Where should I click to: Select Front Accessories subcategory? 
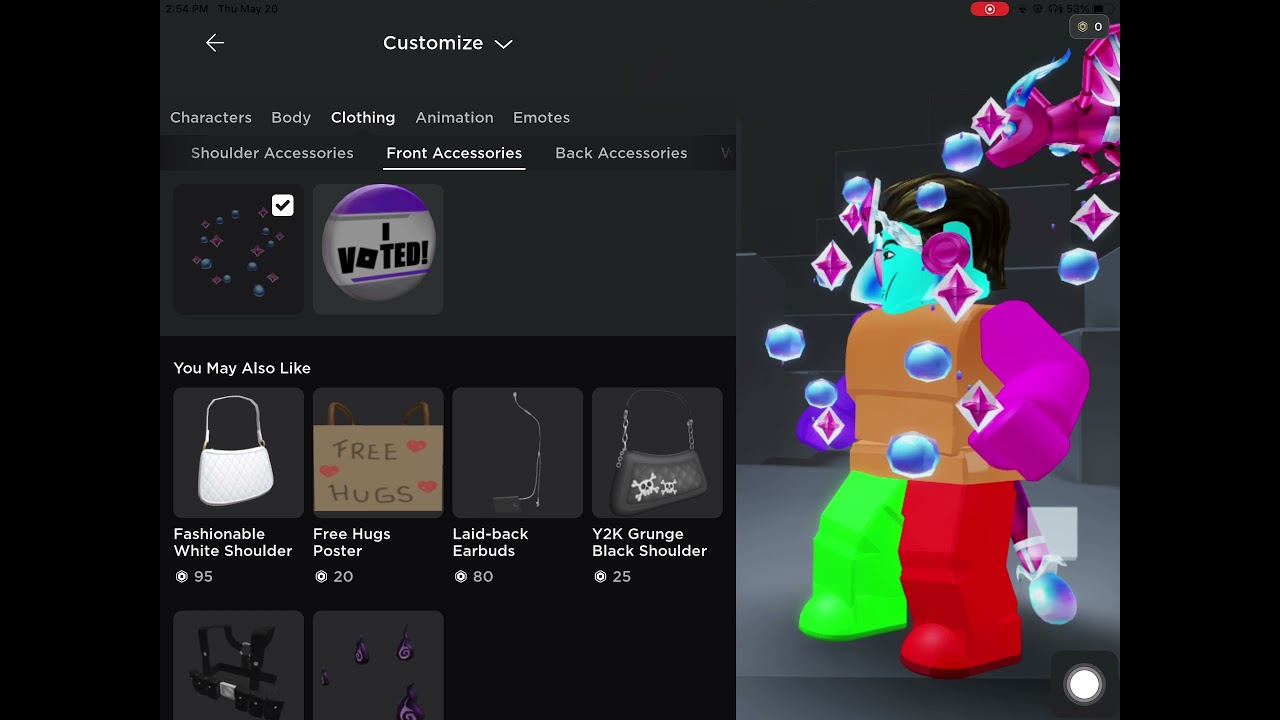click(454, 153)
